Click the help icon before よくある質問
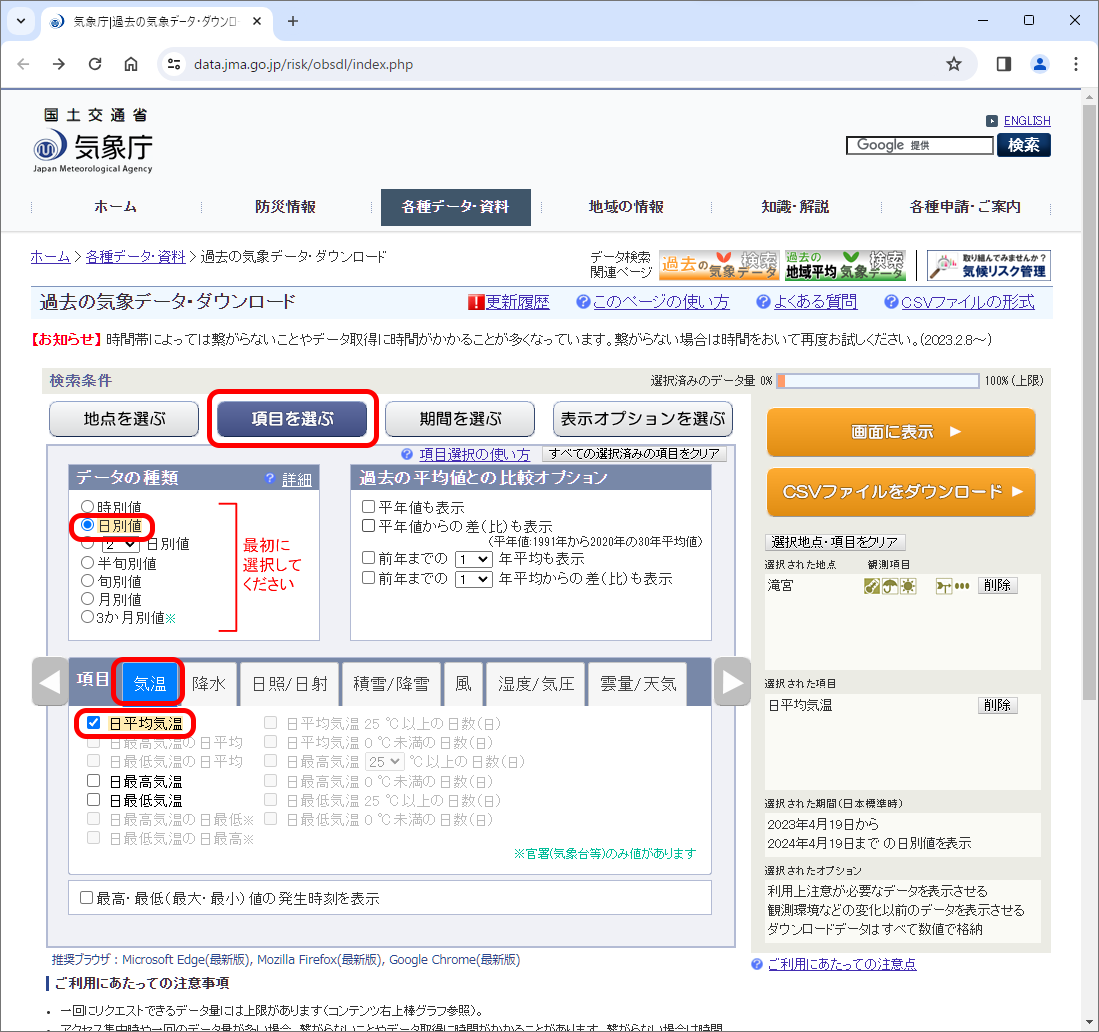Image resolution: width=1099 pixels, height=1032 pixels. coord(763,301)
